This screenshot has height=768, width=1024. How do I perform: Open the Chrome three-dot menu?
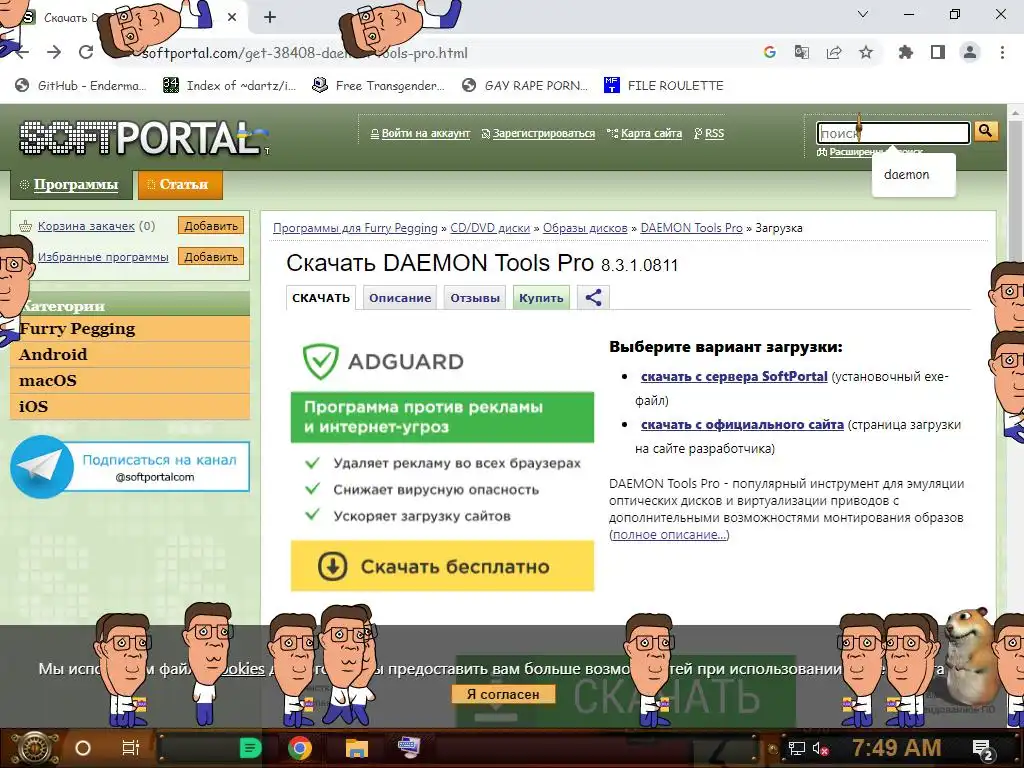[x=1002, y=53]
